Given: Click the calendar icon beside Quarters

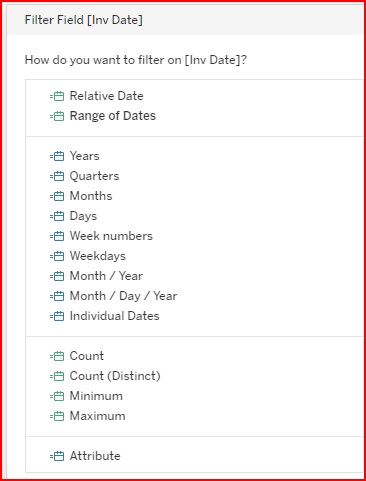Looking at the screenshot, I should pyautogui.click(x=57, y=176).
